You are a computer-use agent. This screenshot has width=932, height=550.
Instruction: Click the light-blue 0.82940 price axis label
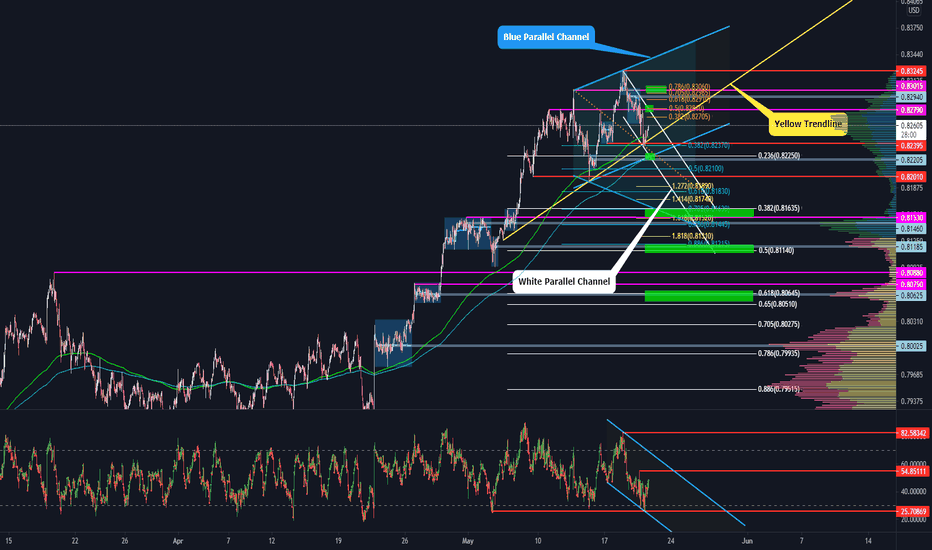tap(911, 96)
